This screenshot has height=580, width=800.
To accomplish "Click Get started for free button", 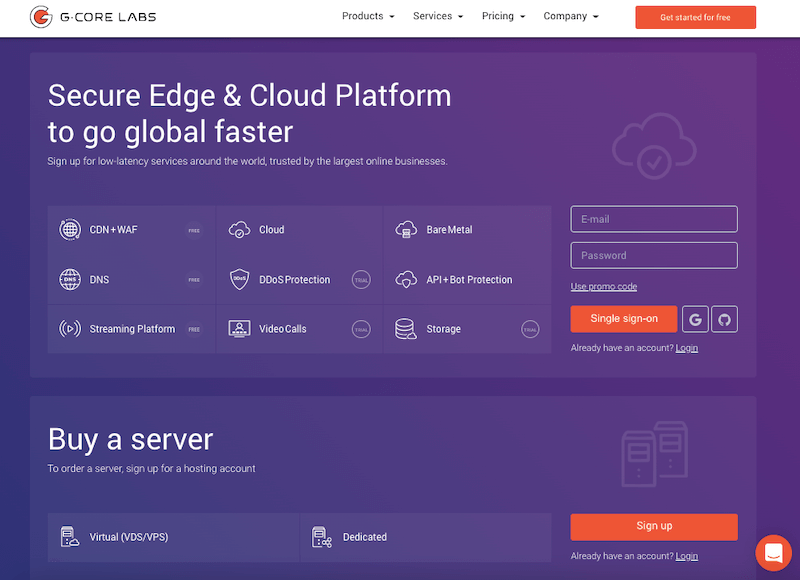I will (695, 17).
